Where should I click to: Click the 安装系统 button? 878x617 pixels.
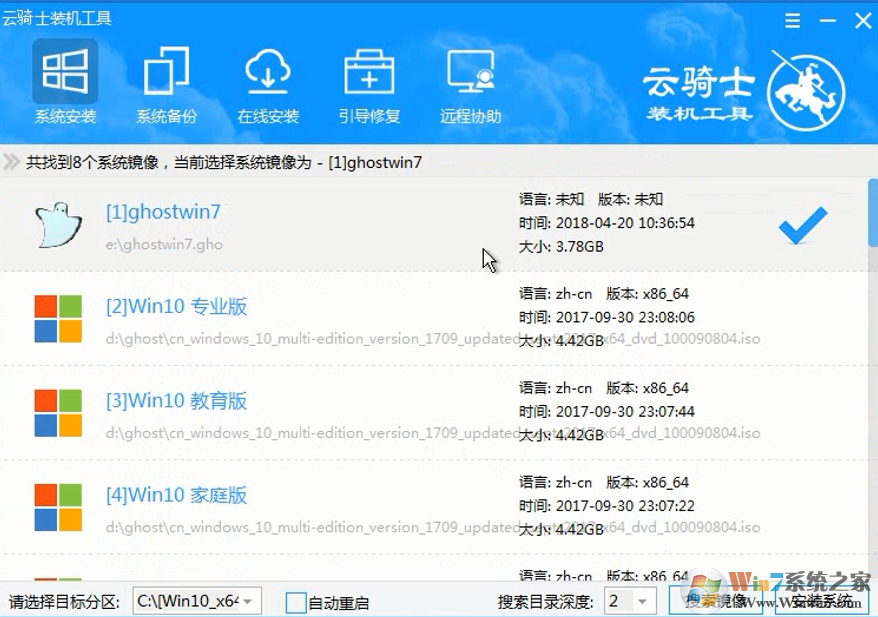coord(821,601)
